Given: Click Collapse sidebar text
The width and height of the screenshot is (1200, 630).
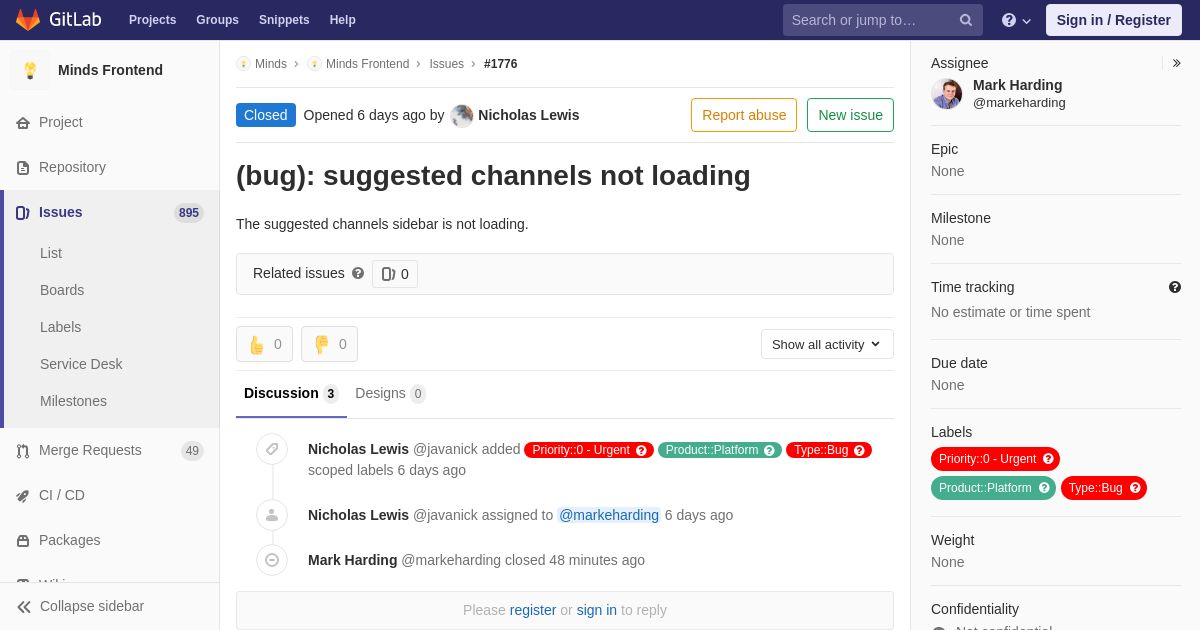Looking at the screenshot, I should point(92,607).
